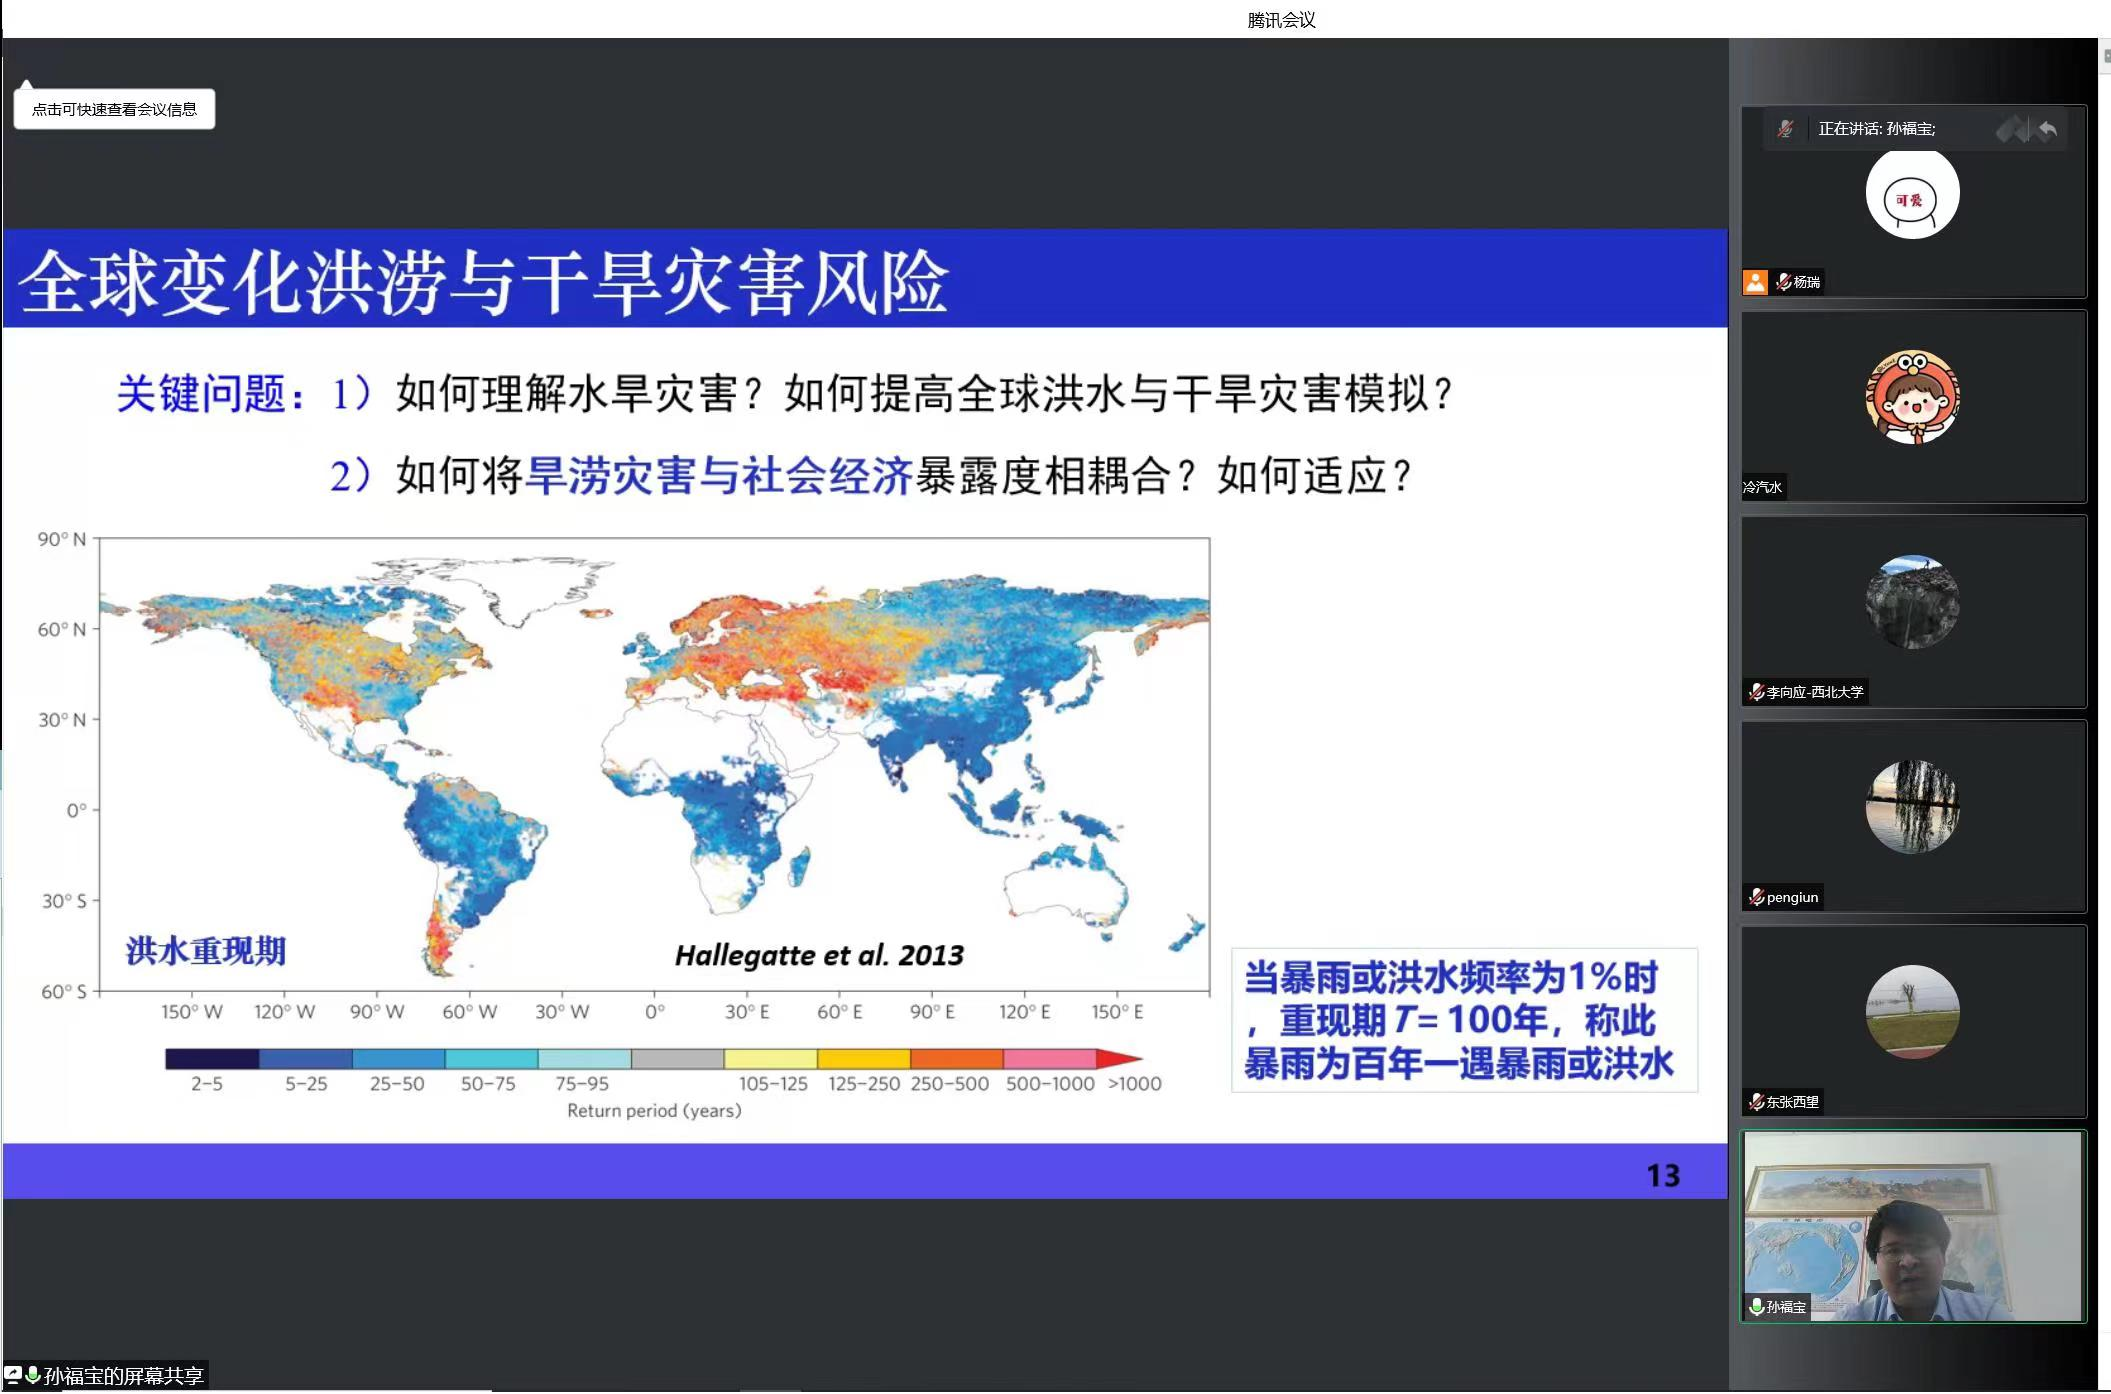Click the green microphone icon beside 孙福宝的屏幕共享
Image resolution: width=2111 pixels, height=1394 pixels.
coord(33,1375)
